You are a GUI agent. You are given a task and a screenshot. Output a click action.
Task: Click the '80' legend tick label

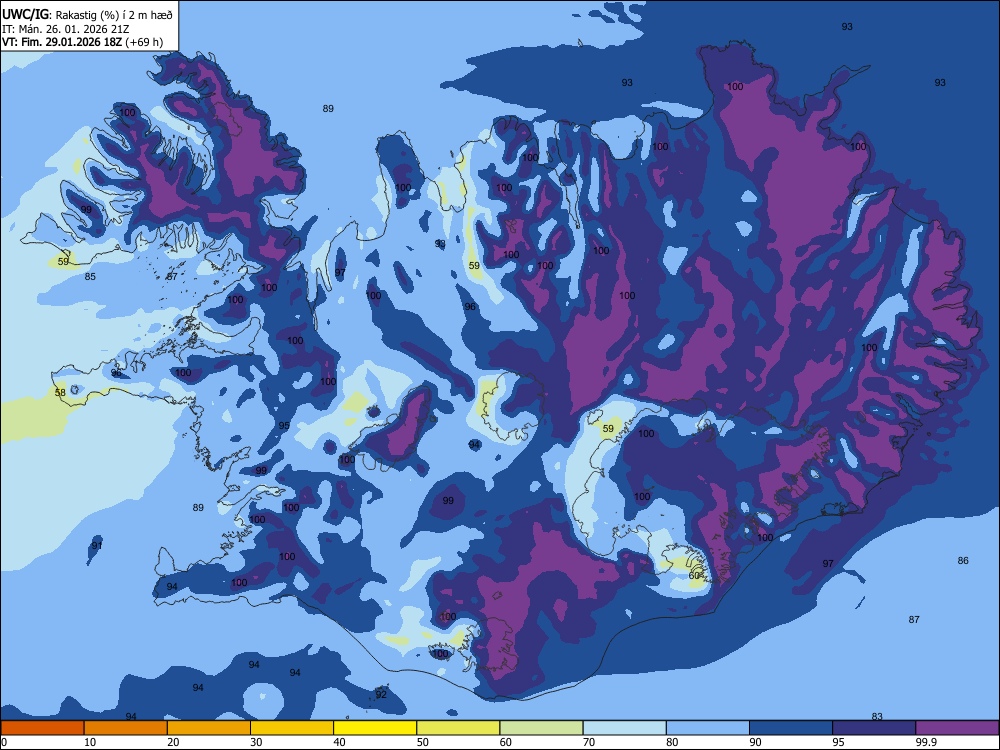coord(672,742)
